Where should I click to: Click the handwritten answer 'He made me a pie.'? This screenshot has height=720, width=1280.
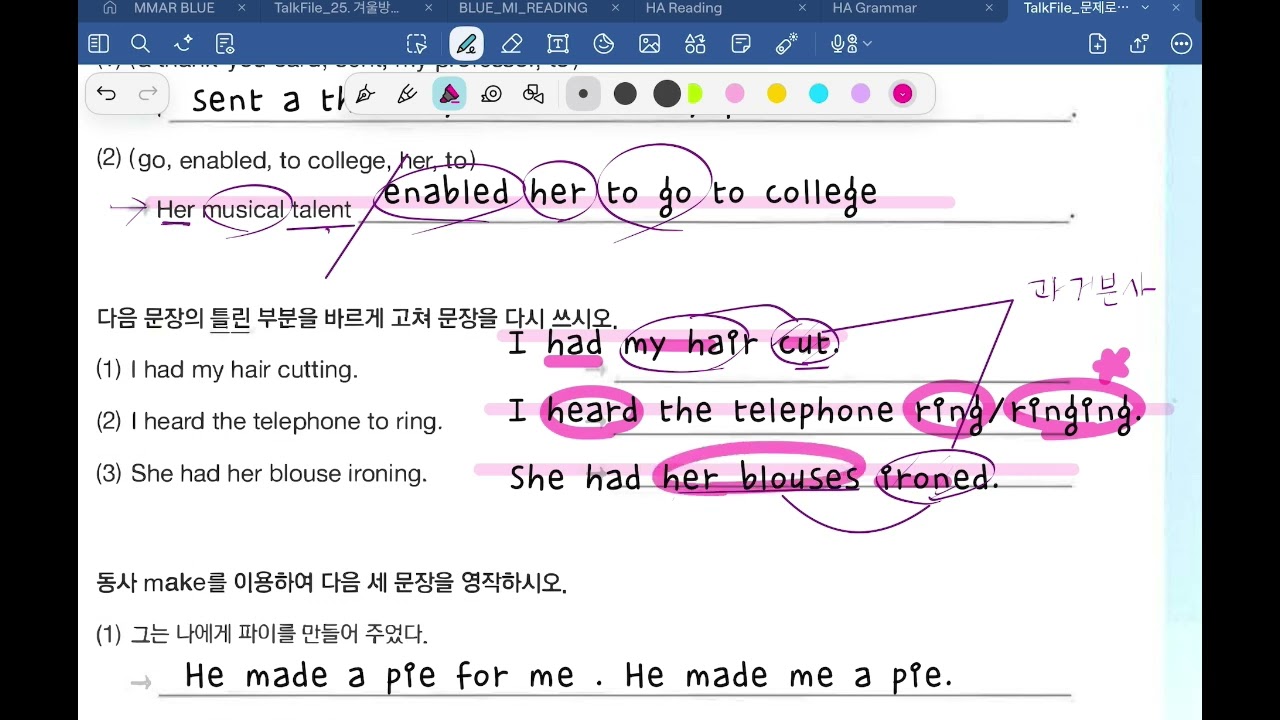[x=789, y=676]
